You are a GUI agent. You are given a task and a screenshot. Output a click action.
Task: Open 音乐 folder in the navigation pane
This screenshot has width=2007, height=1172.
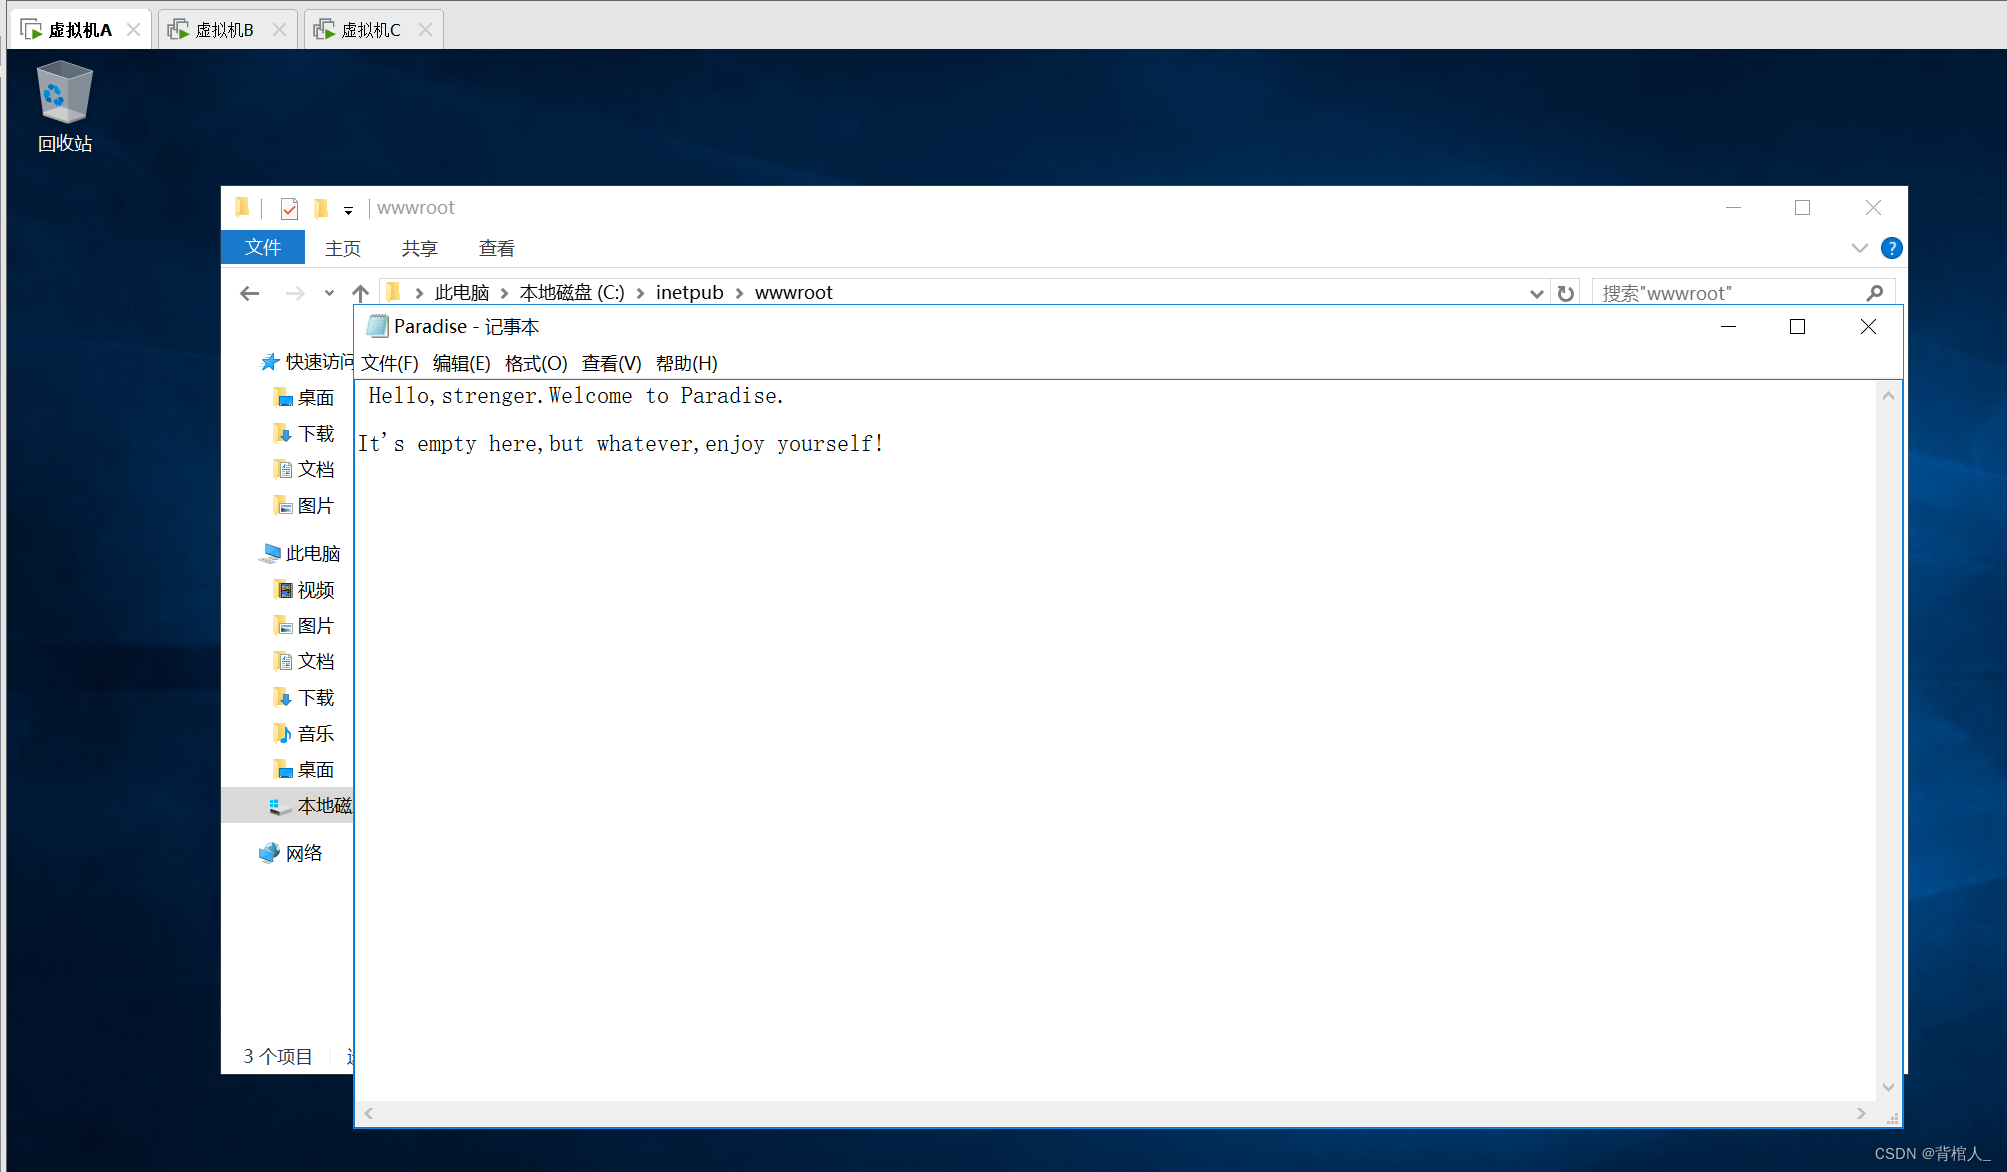(315, 733)
